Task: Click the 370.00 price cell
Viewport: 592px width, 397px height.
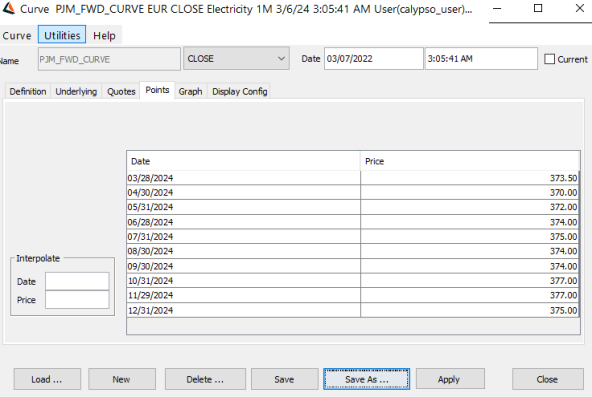Action: pyautogui.click(x=470, y=192)
